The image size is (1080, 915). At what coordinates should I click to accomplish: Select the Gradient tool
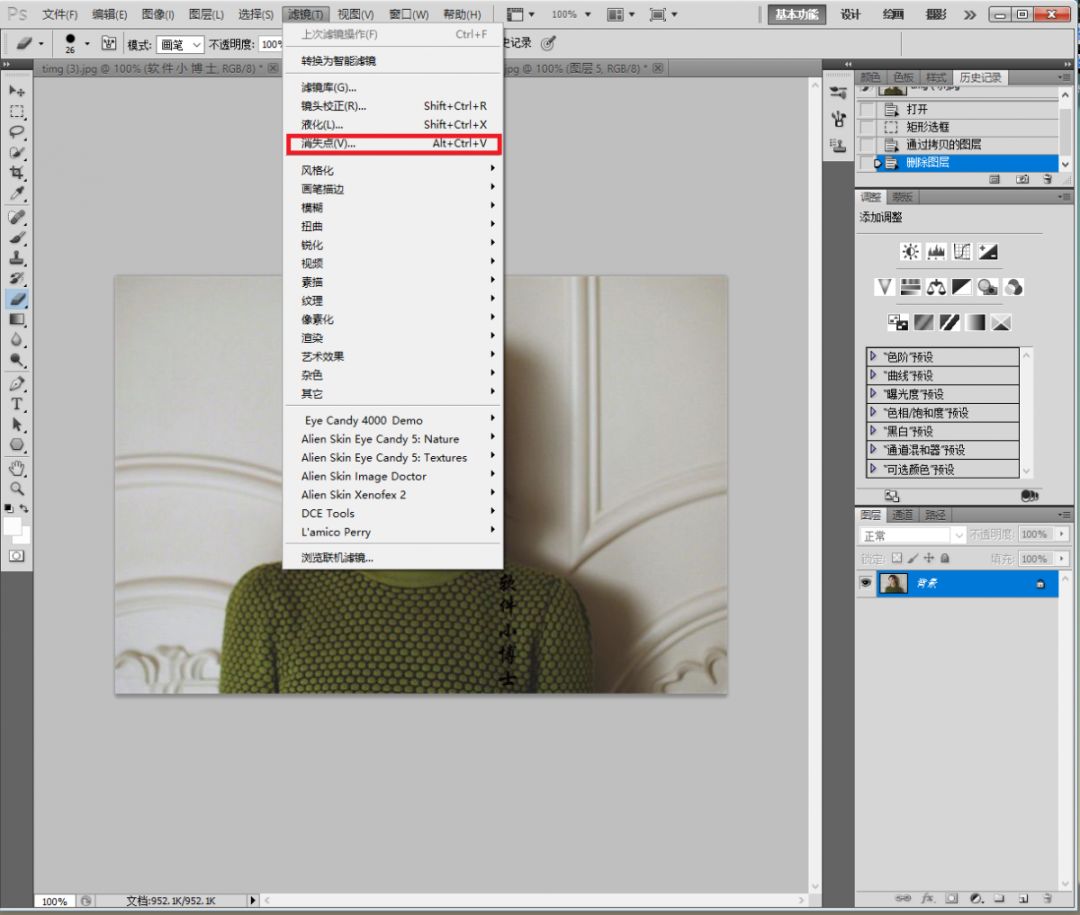click(17, 320)
